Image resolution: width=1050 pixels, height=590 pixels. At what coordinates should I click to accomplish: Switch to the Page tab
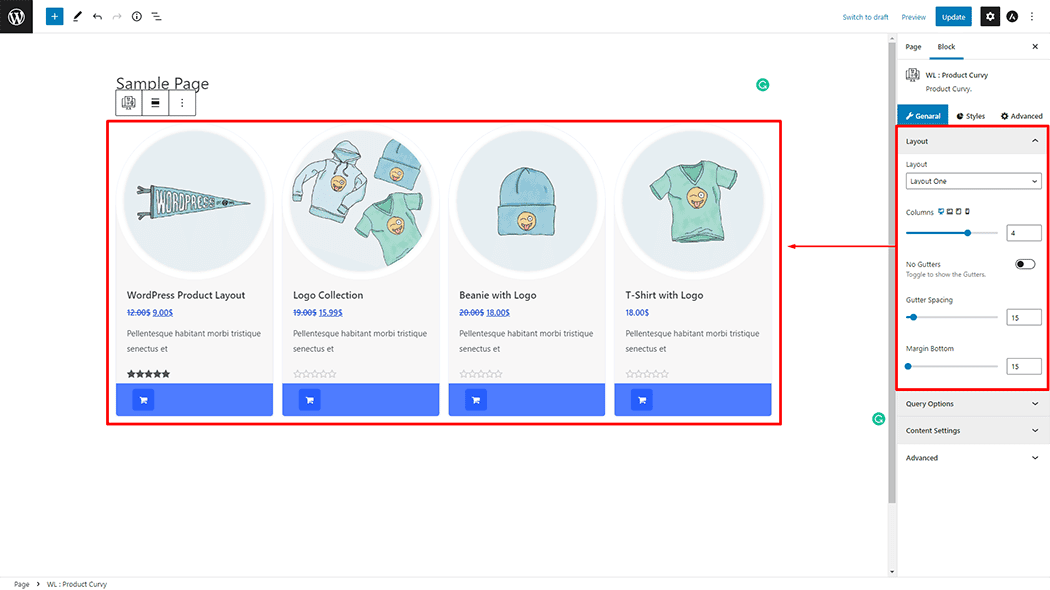pos(913,47)
